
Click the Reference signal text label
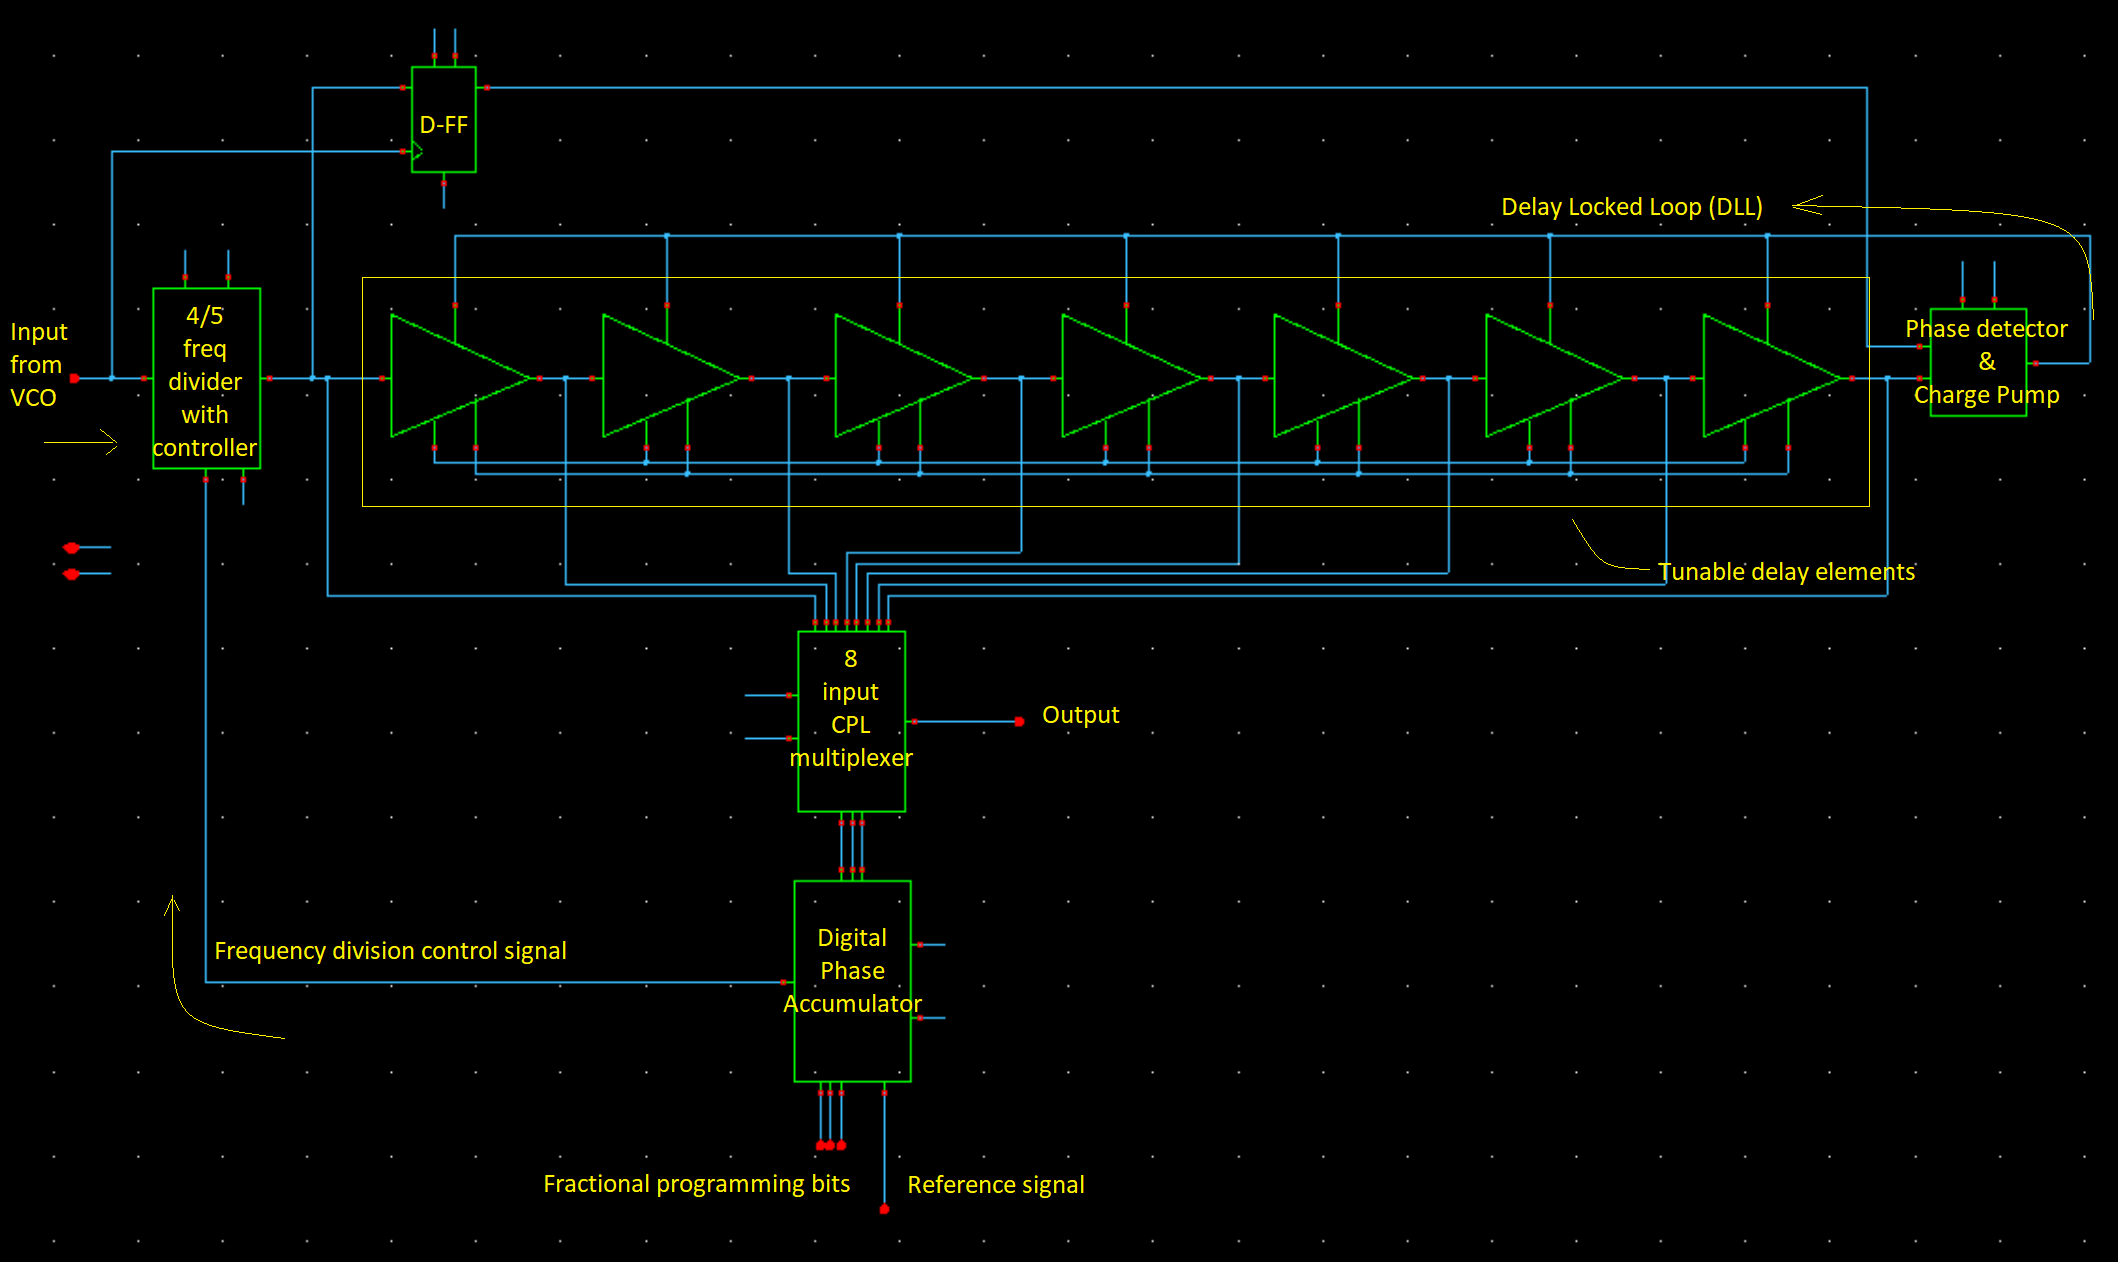[995, 1185]
